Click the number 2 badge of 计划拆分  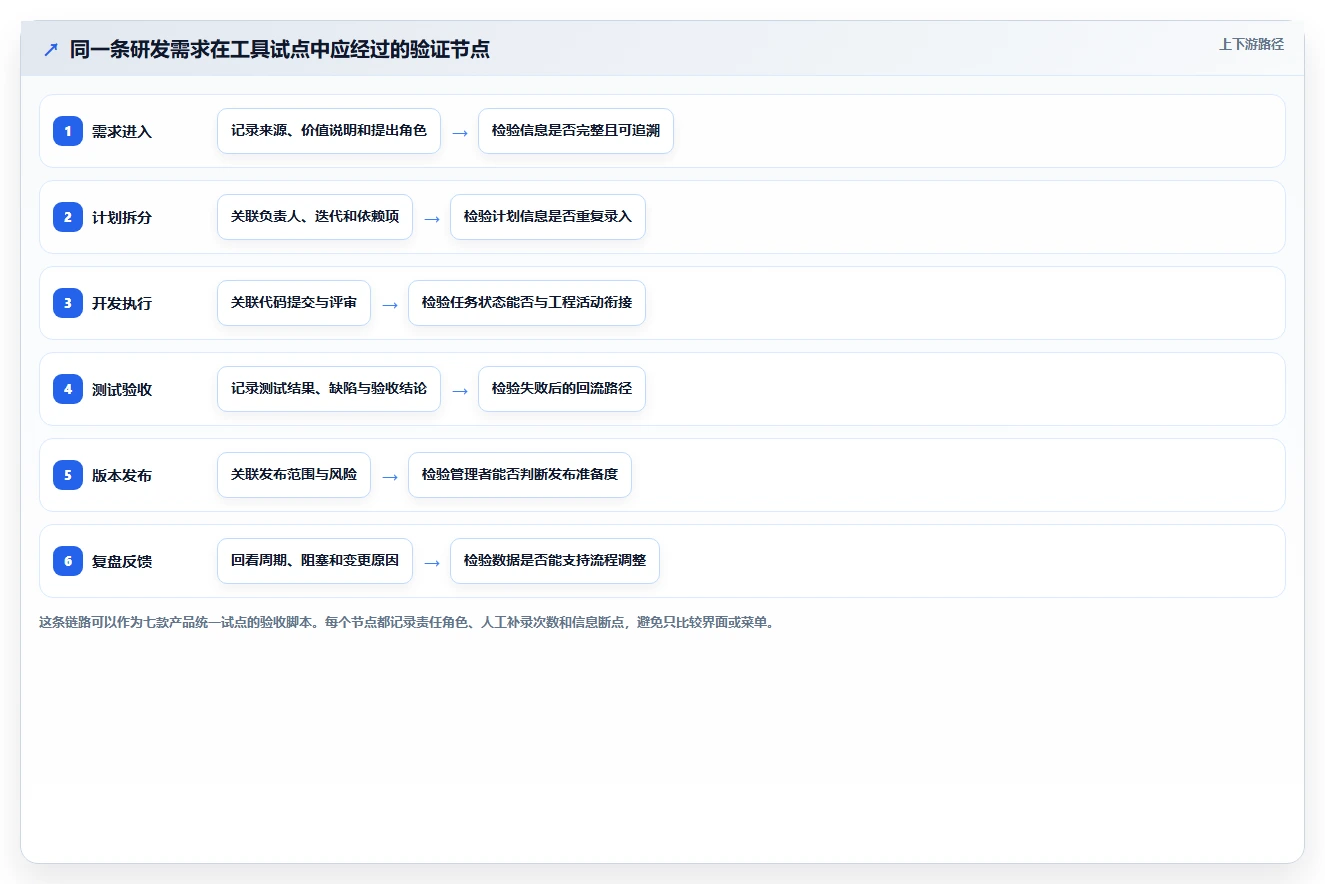click(68, 217)
